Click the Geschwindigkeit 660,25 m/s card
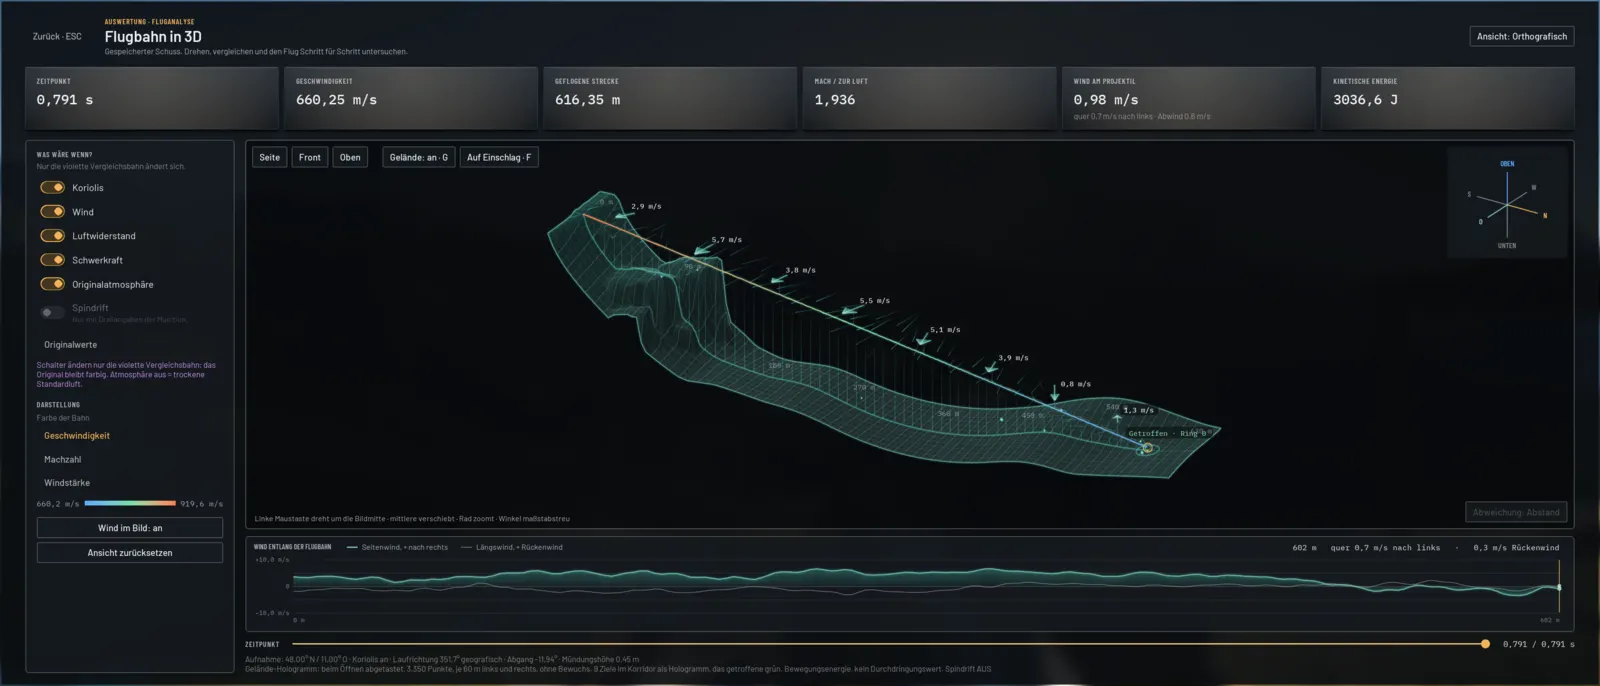1600x686 pixels. pyautogui.click(x=411, y=98)
